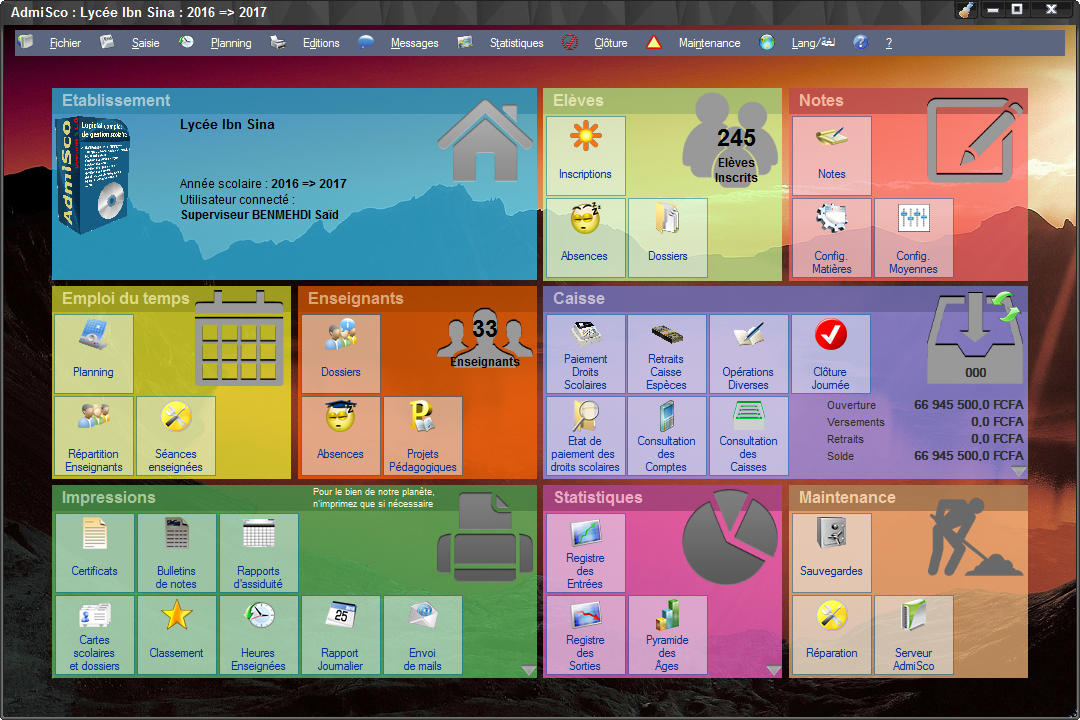Expand the Impressions panel arrow
Viewport: 1080px width, 720px height.
tap(528, 671)
